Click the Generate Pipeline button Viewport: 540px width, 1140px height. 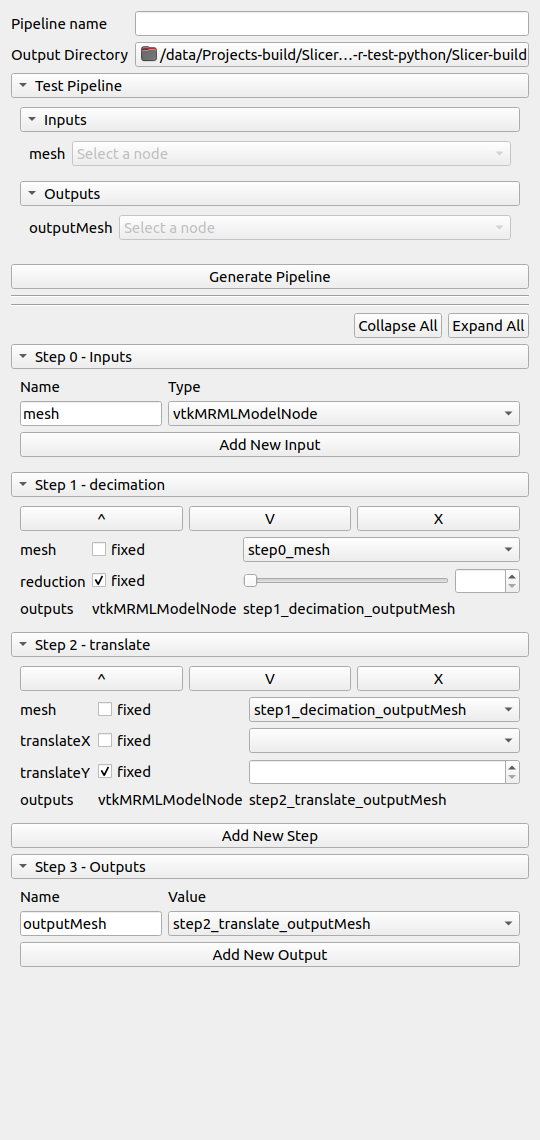click(x=270, y=277)
